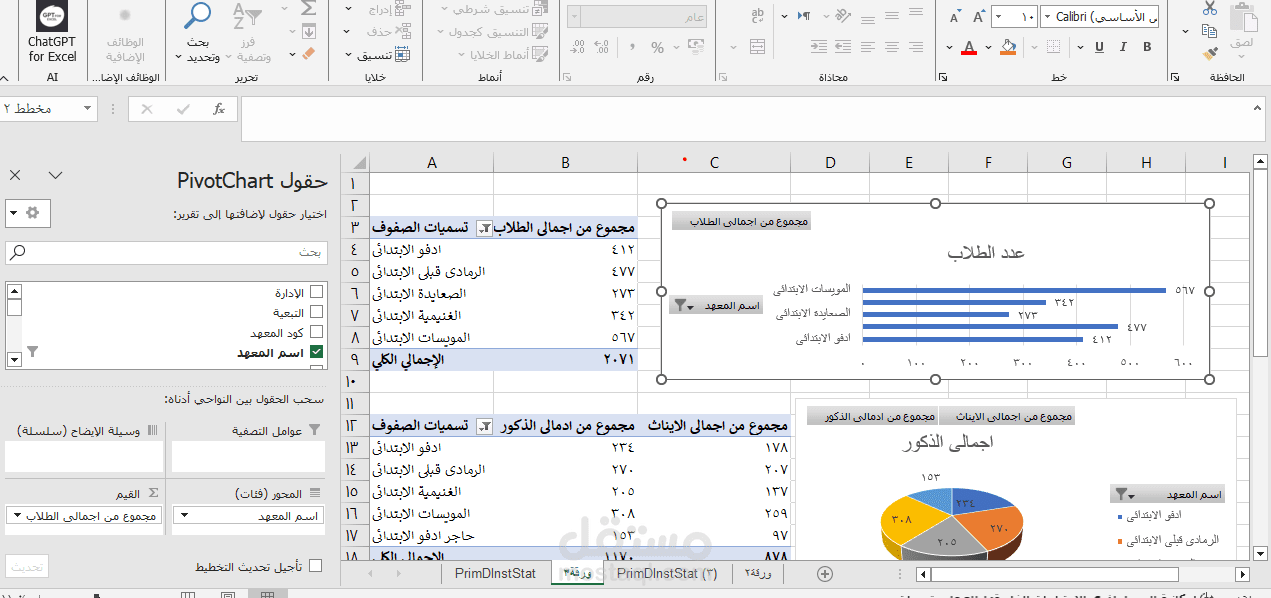Select column header C
This screenshot has height=598, width=1271.
[714, 163]
